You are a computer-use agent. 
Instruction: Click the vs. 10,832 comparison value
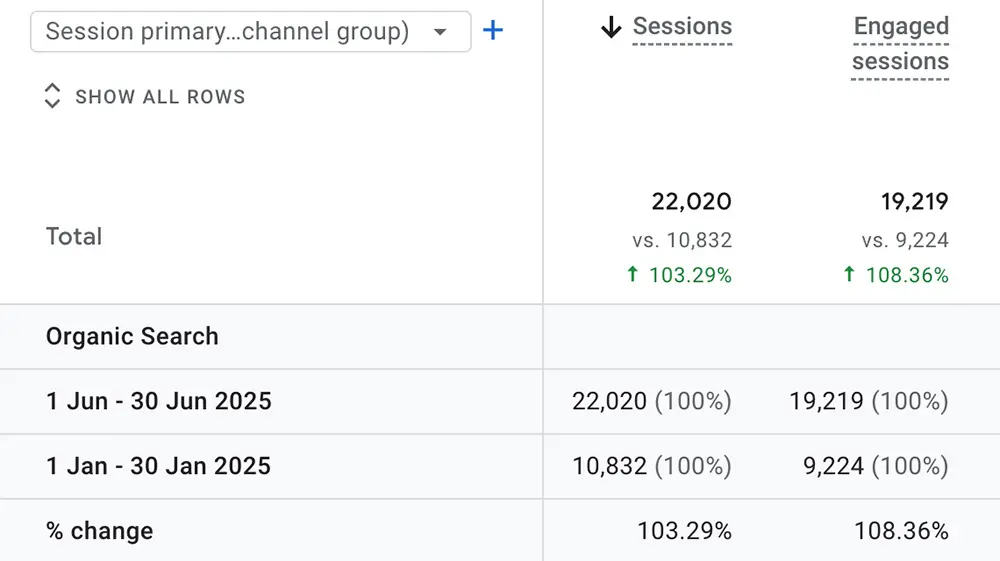click(x=682, y=240)
